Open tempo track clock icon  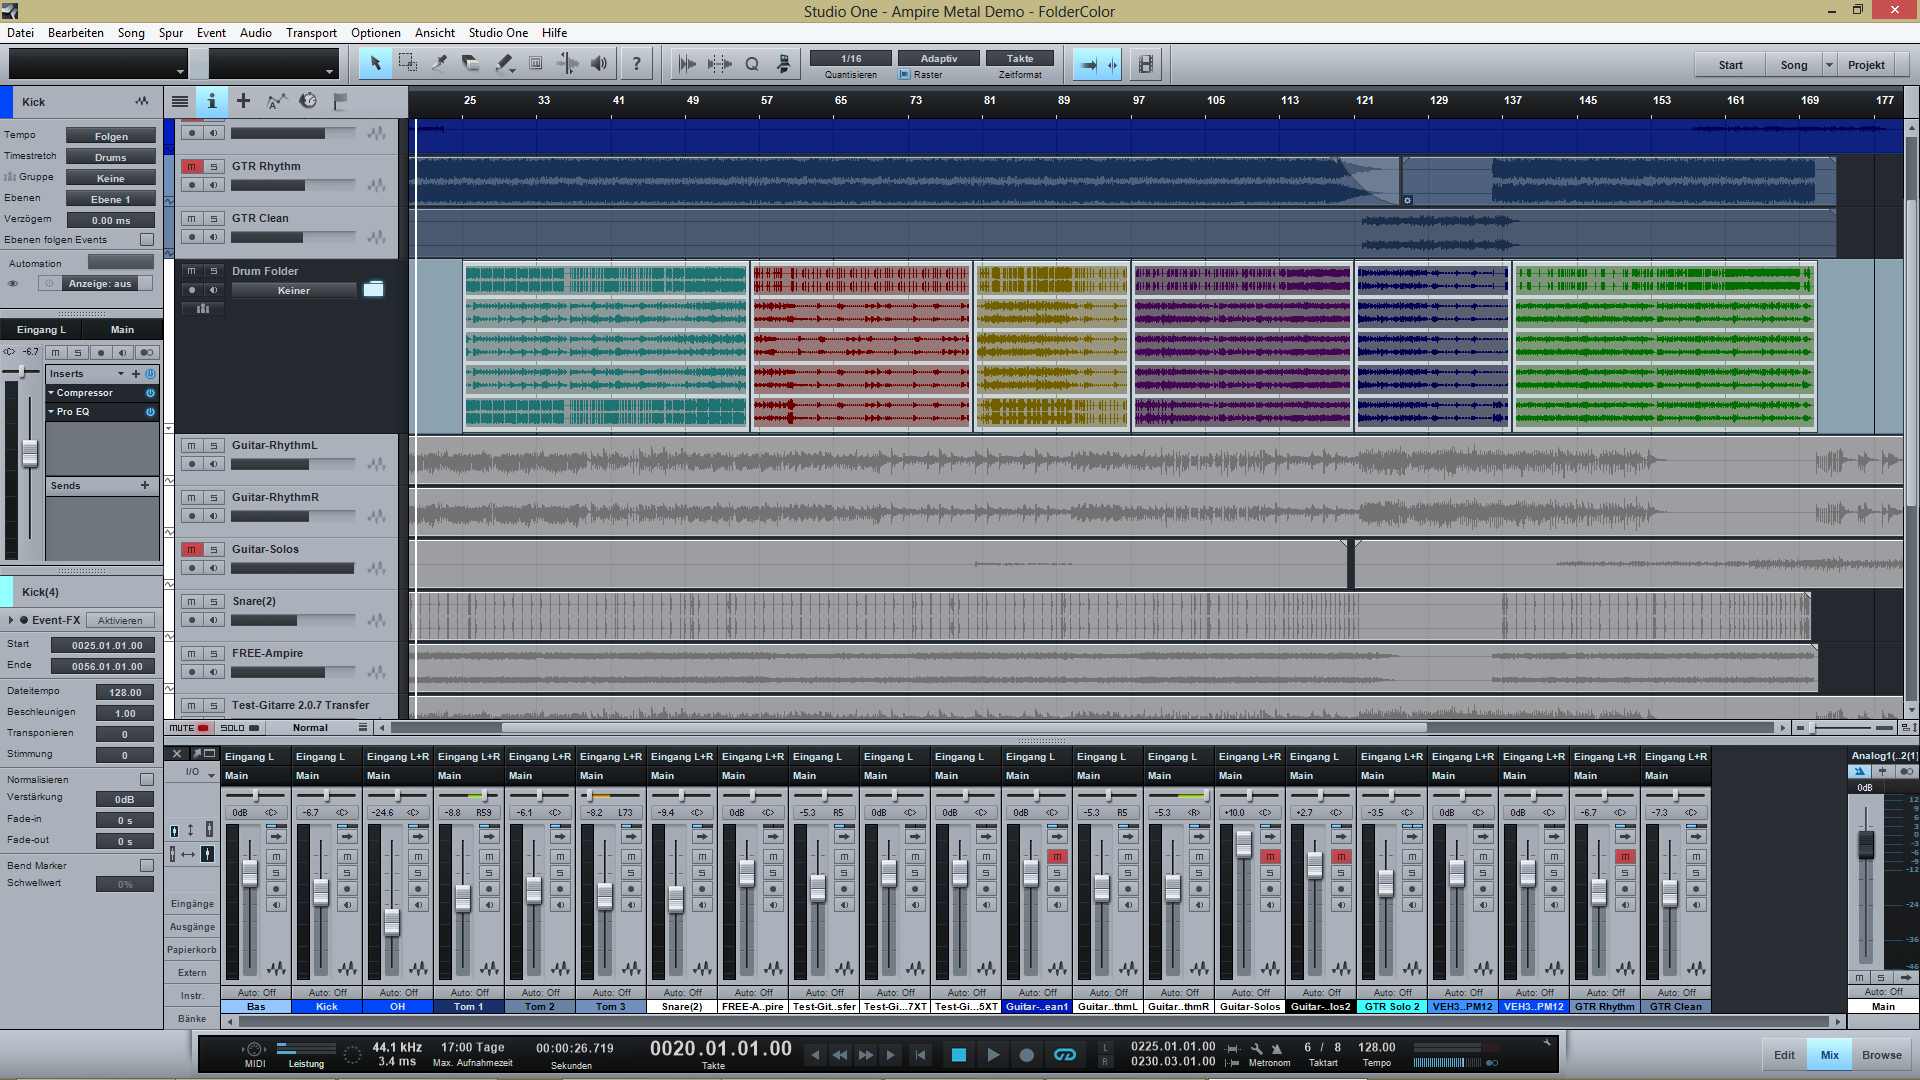[308, 101]
